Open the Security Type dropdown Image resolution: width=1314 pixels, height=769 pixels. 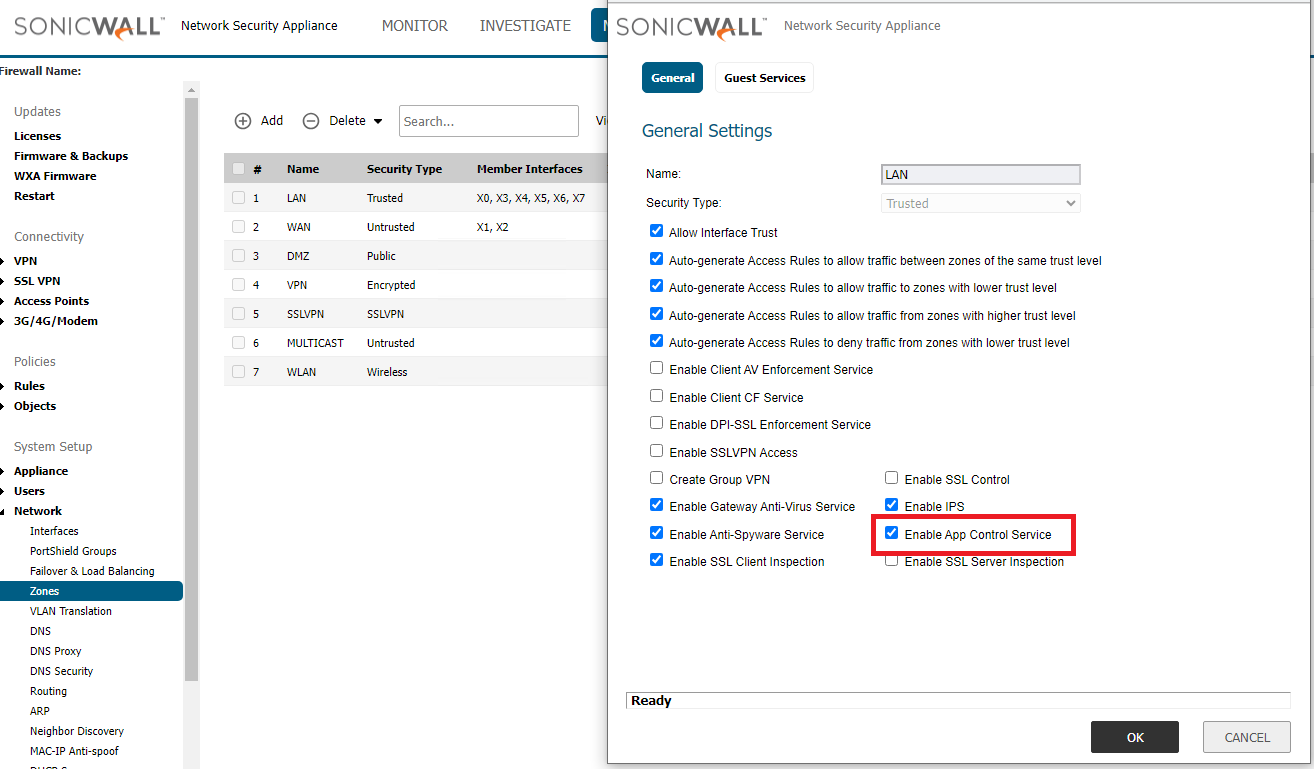coord(981,203)
